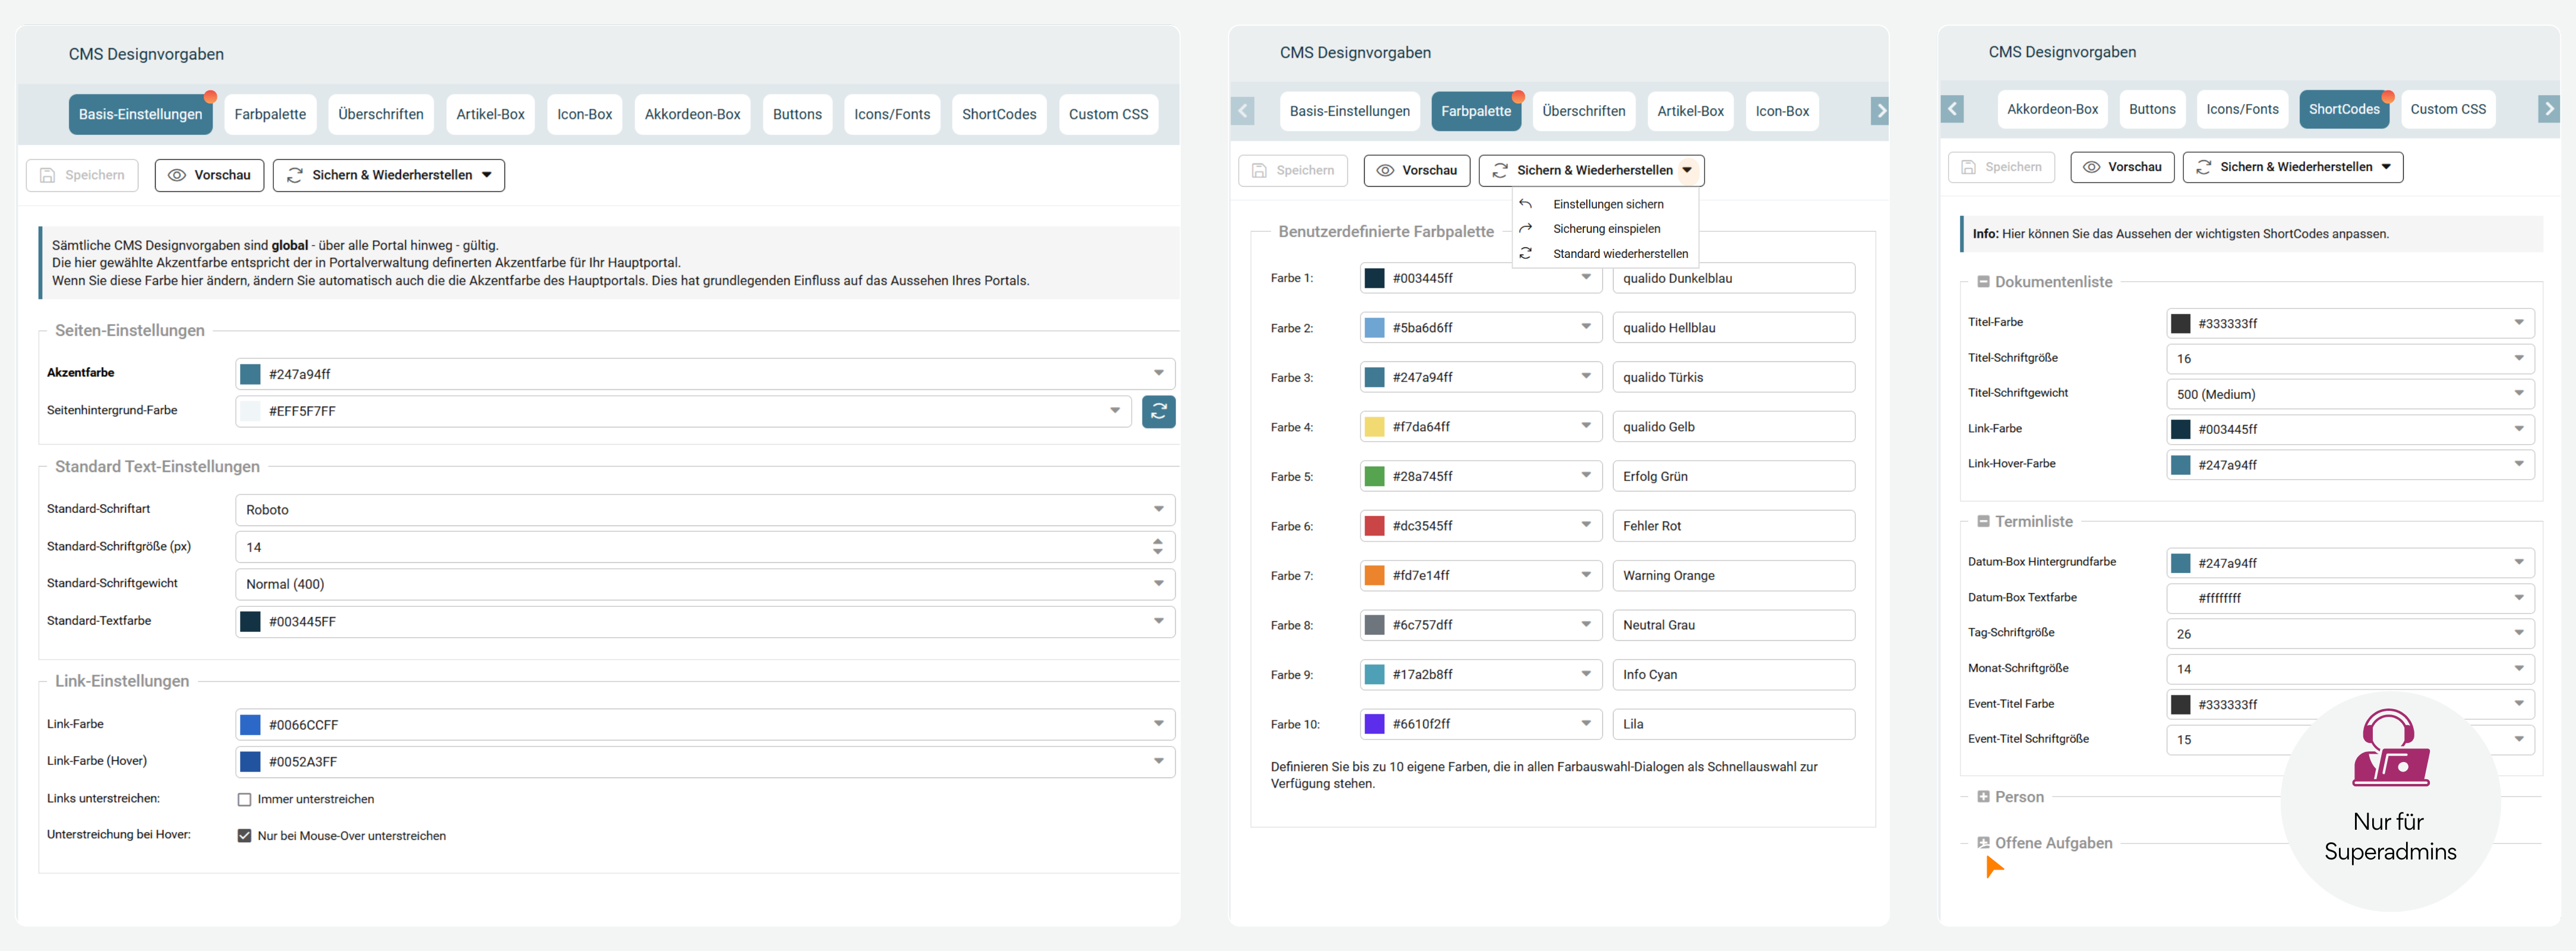Choose Sicherung einspielen from dropdown menu

tap(1606, 229)
